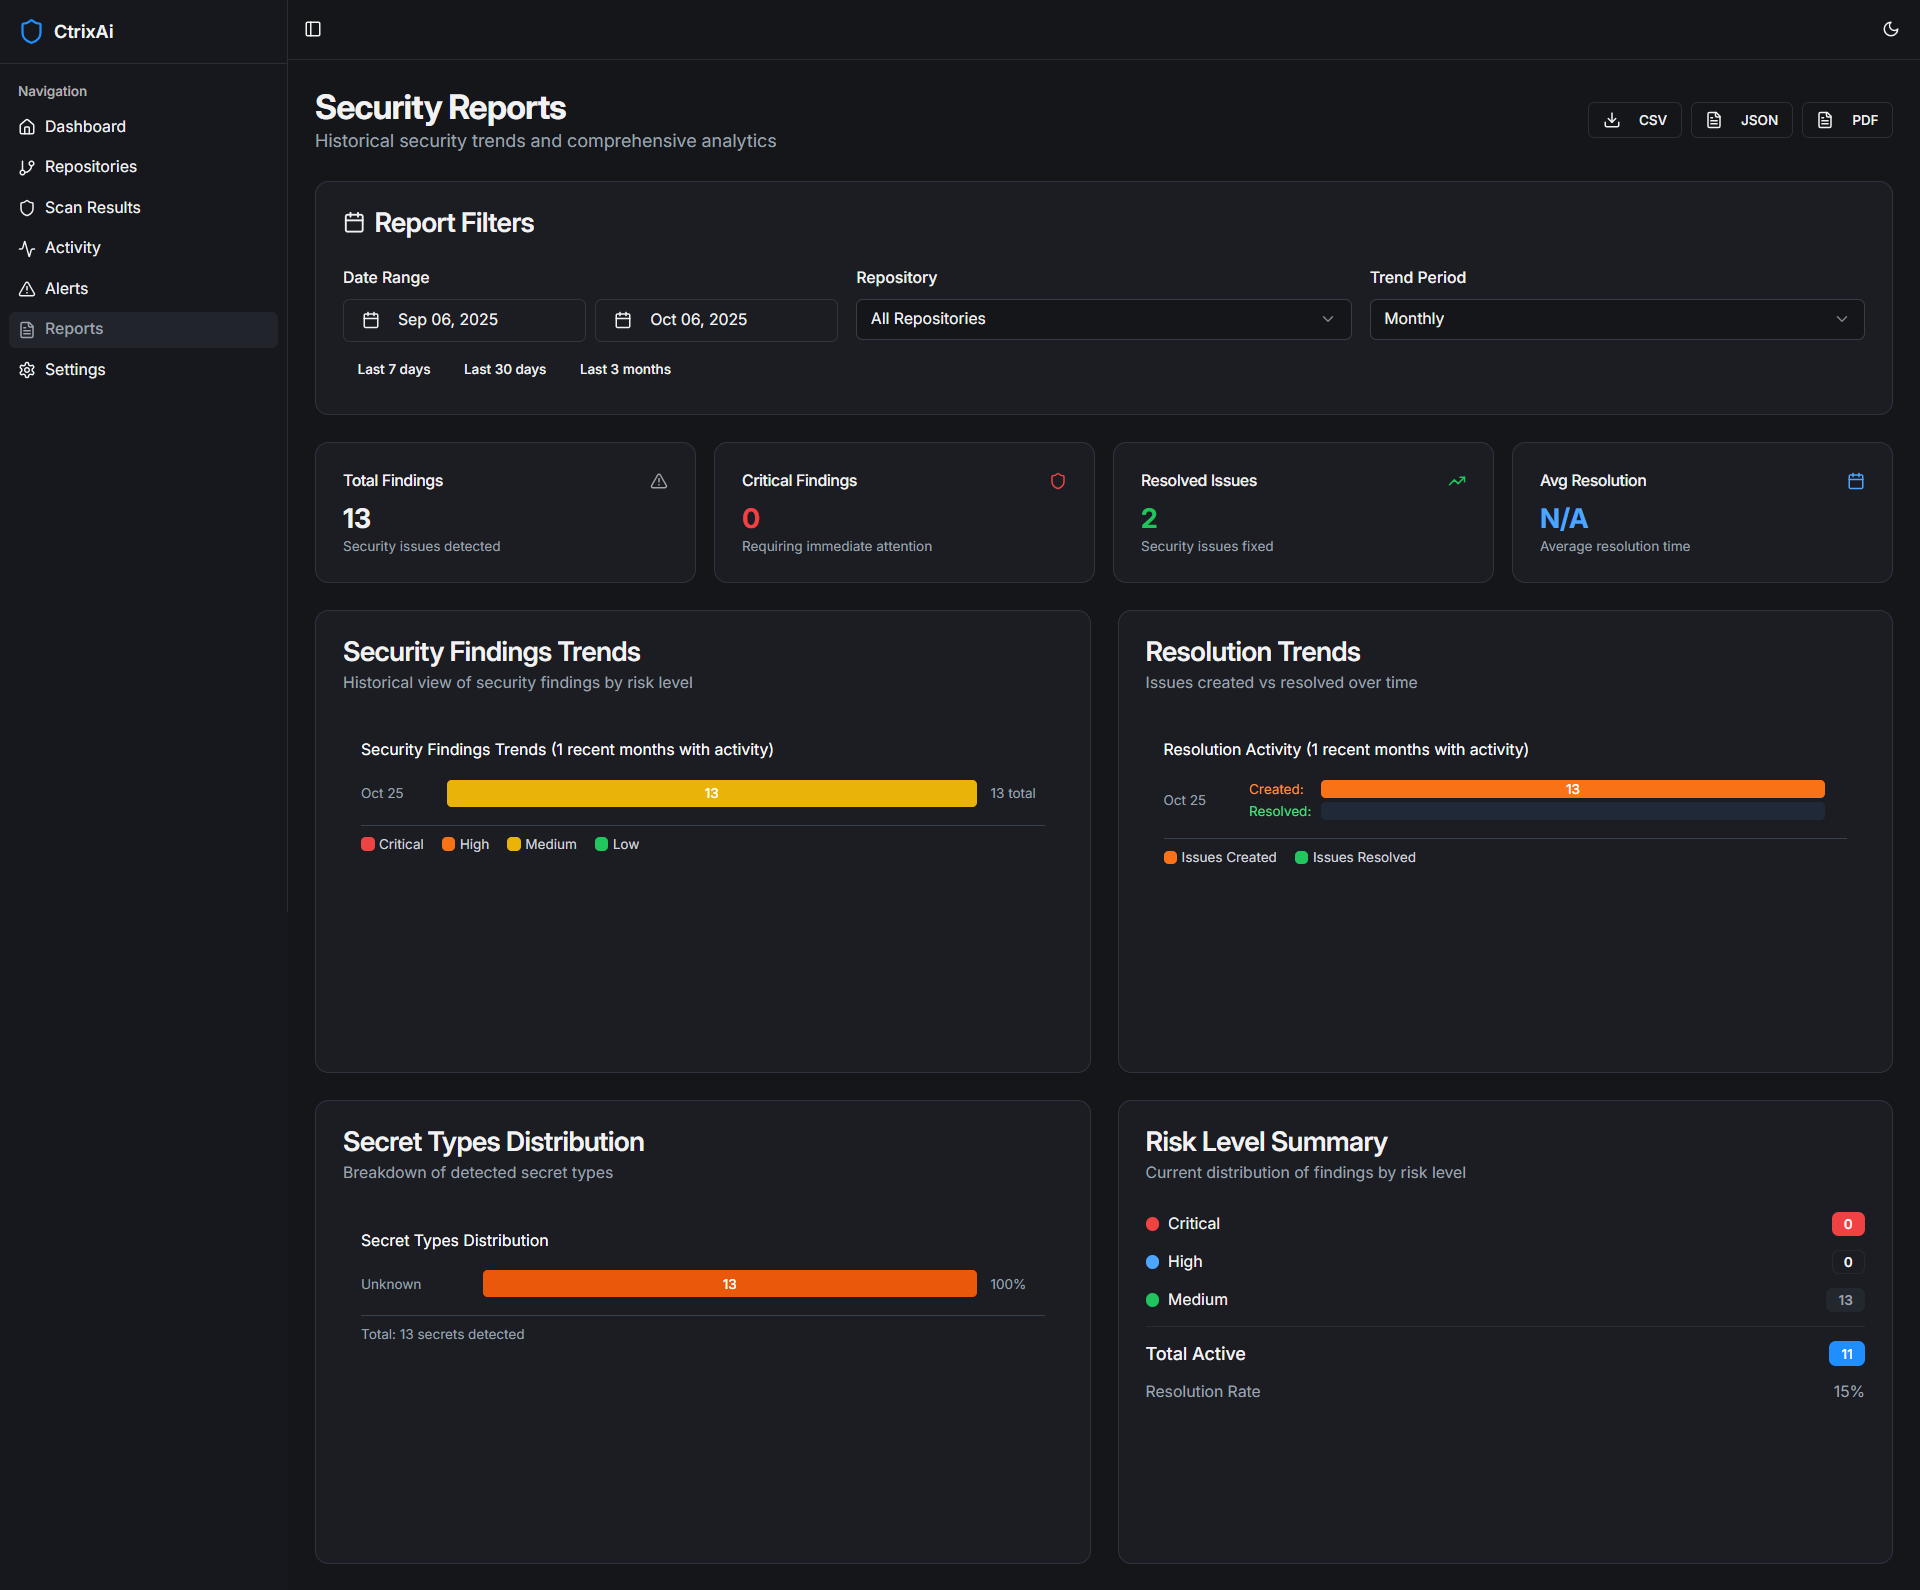
Task: Open the All Repositories dropdown
Action: point(1103,319)
